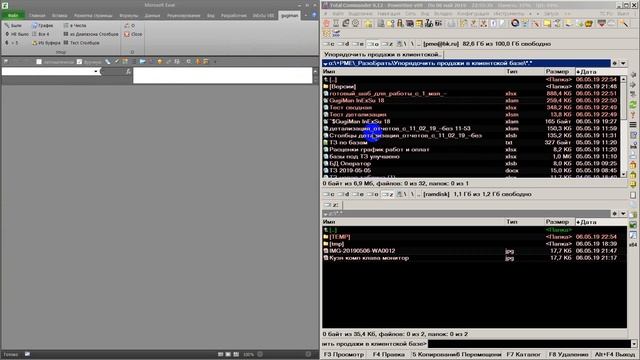
Task: Open the Данные ribbon tab in Excel
Action: pyautogui.click(x=152, y=16)
